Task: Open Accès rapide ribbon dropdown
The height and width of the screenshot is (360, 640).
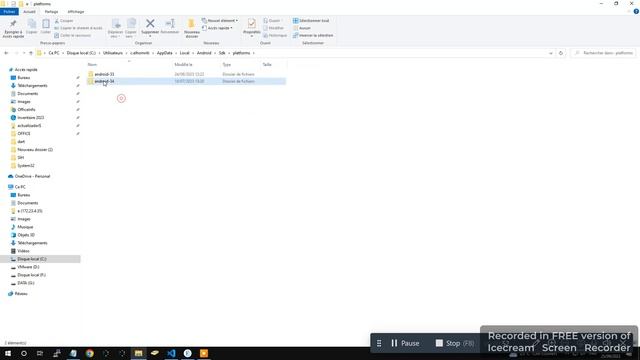Action: click(217, 28)
